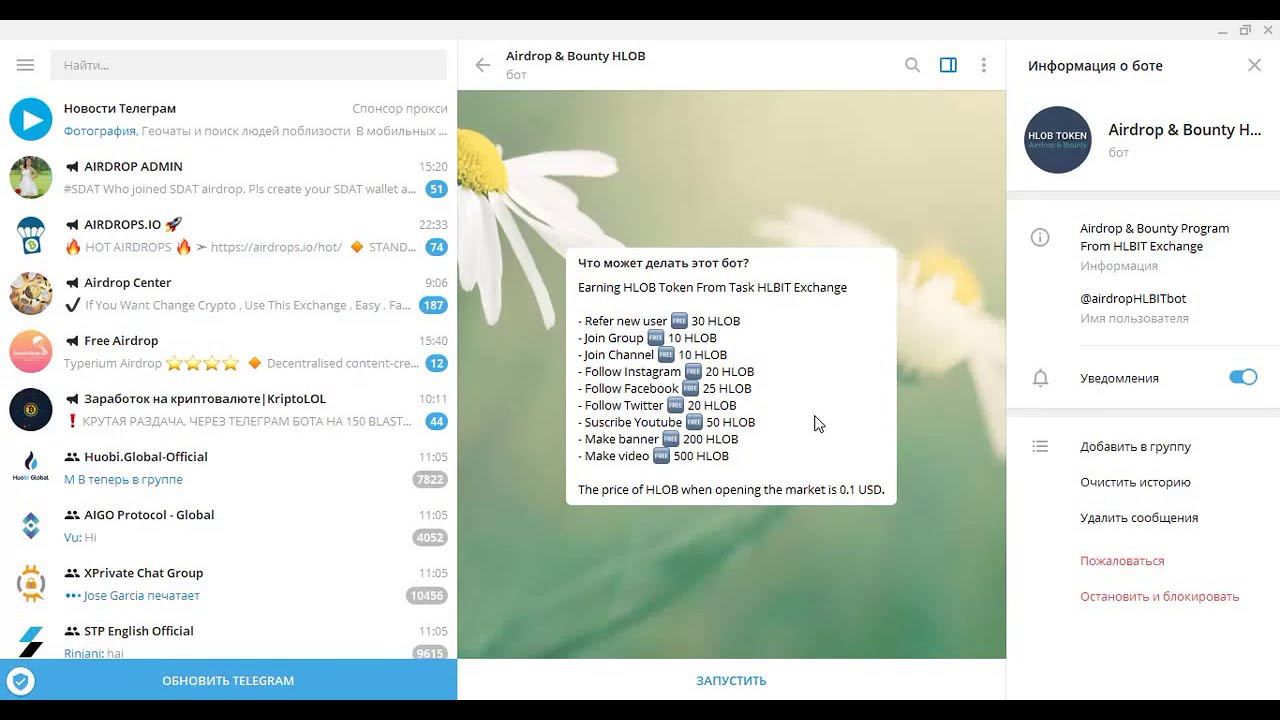Click the Airdrop Center avatar
Image resolution: width=1280 pixels, height=720 pixels.
pyautogui.click(x=31, y=293)
